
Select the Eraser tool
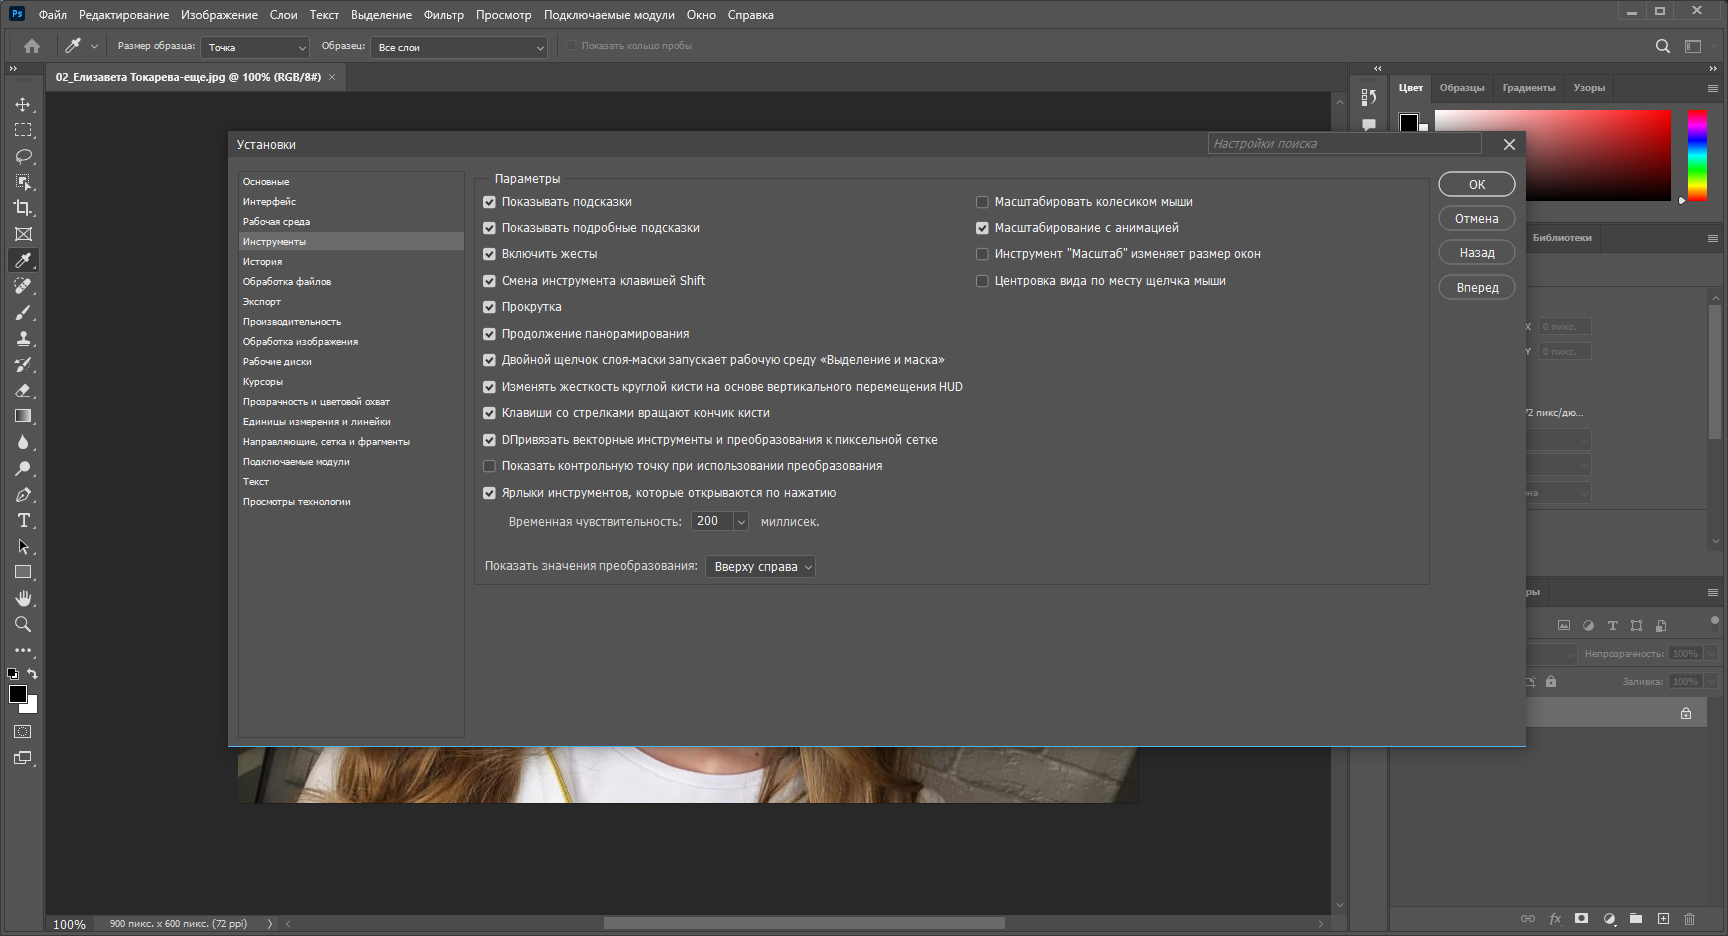[23, 390]
